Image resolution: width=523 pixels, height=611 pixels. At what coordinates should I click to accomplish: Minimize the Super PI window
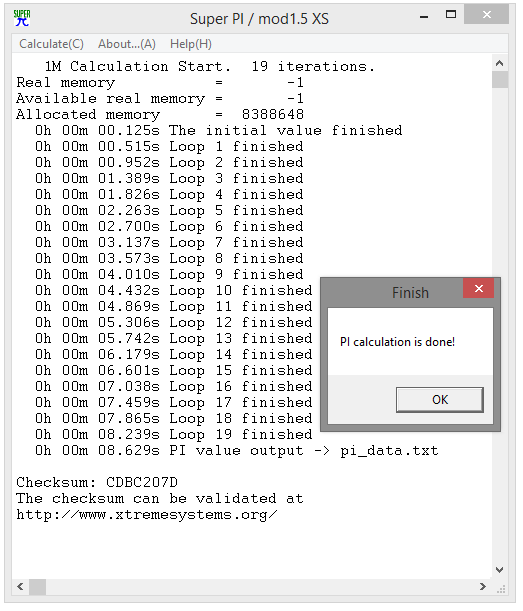click(424, 17)
